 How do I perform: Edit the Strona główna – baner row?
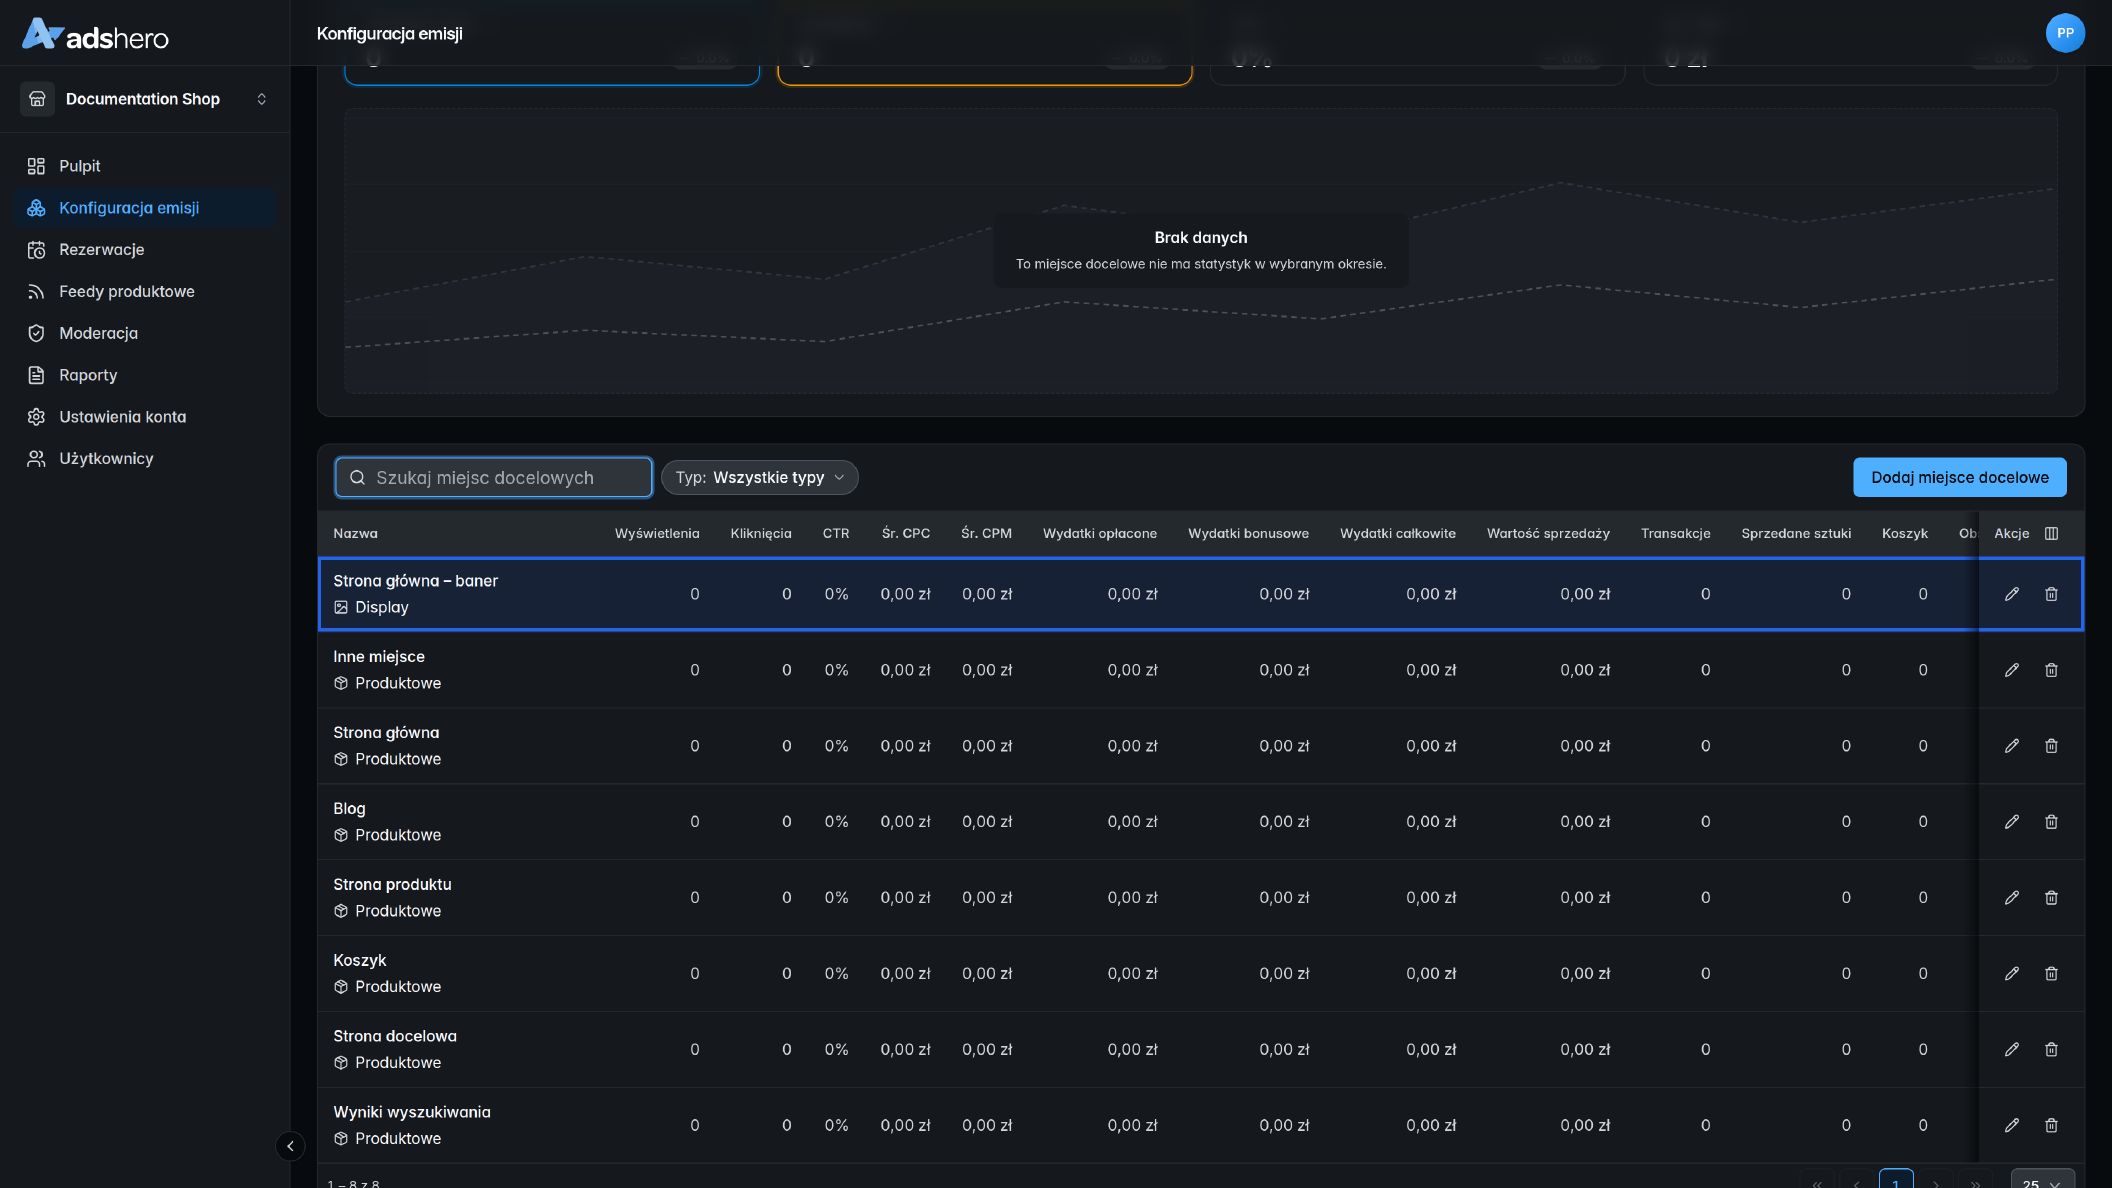2011,594
